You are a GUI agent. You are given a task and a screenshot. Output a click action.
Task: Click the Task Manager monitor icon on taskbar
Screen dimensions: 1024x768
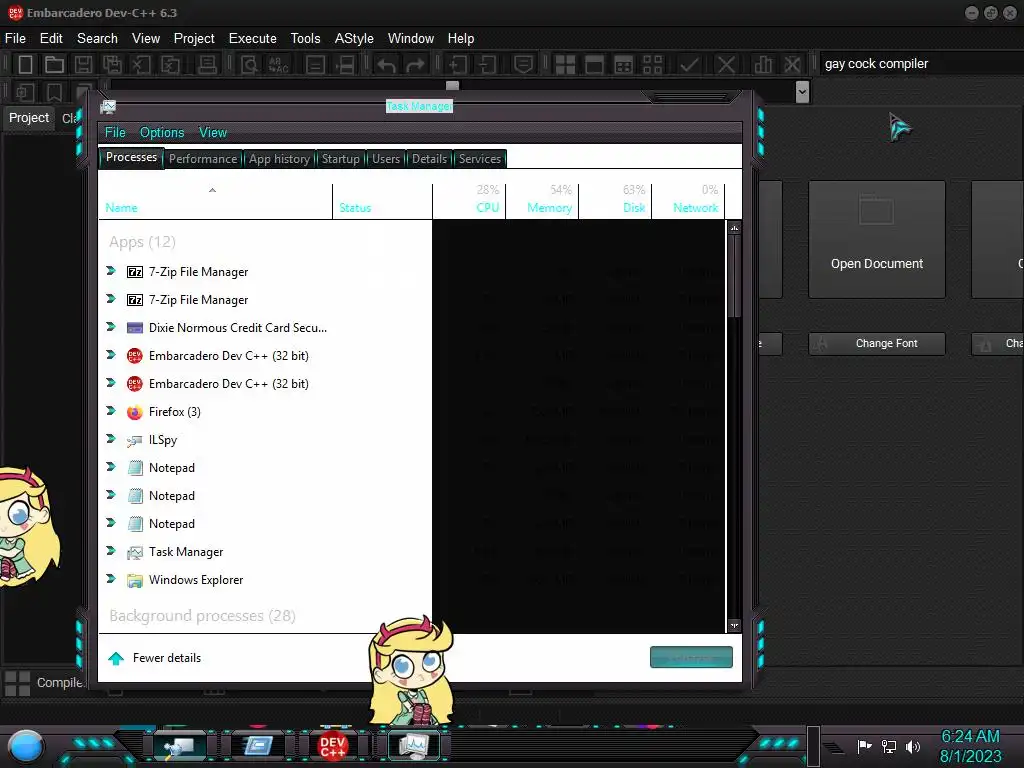coord(413,745)
